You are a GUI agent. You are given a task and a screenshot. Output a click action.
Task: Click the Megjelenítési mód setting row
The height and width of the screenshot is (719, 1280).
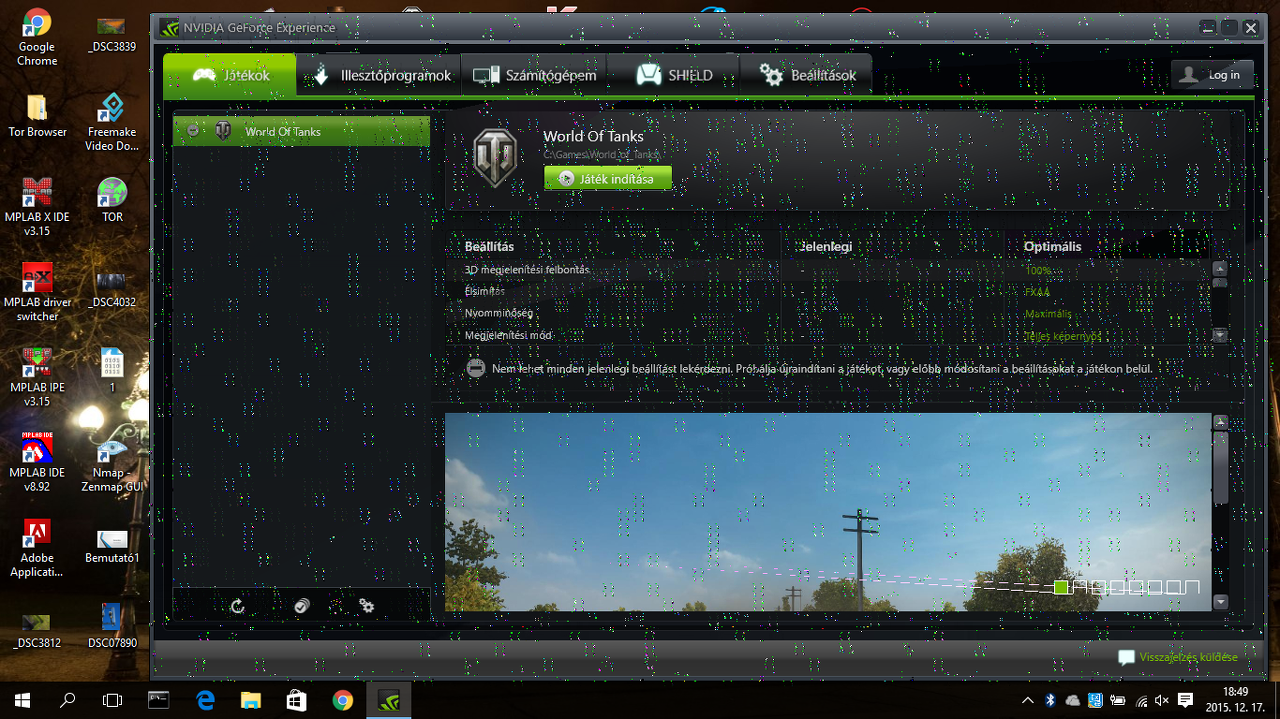(826, 335)
